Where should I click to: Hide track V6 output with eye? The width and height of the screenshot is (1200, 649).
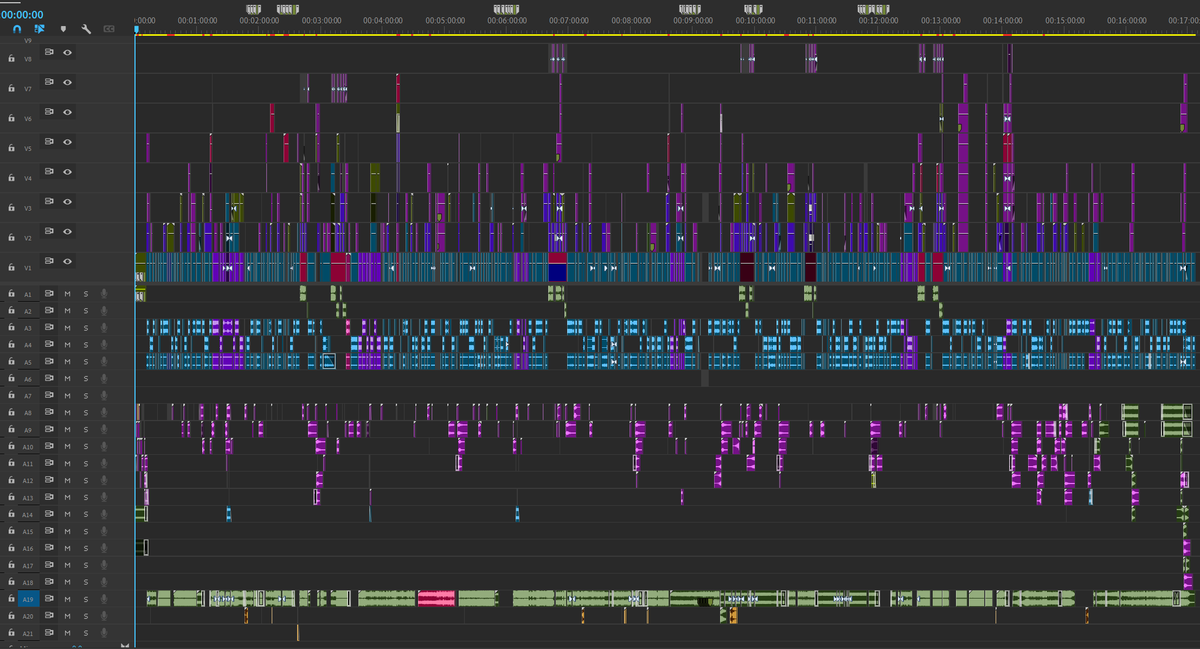[x=67, y=112]
